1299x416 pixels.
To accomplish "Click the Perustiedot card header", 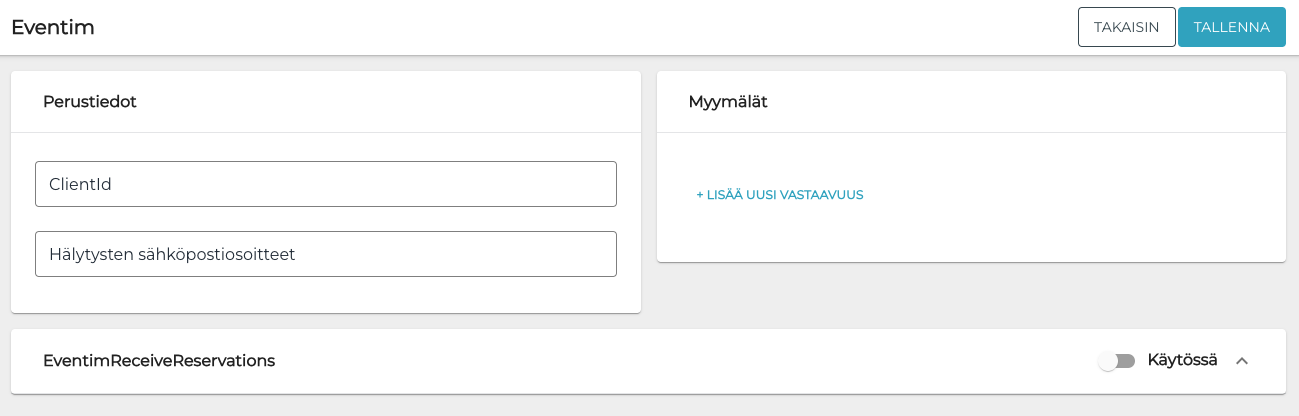I will [x=90, y=102].
